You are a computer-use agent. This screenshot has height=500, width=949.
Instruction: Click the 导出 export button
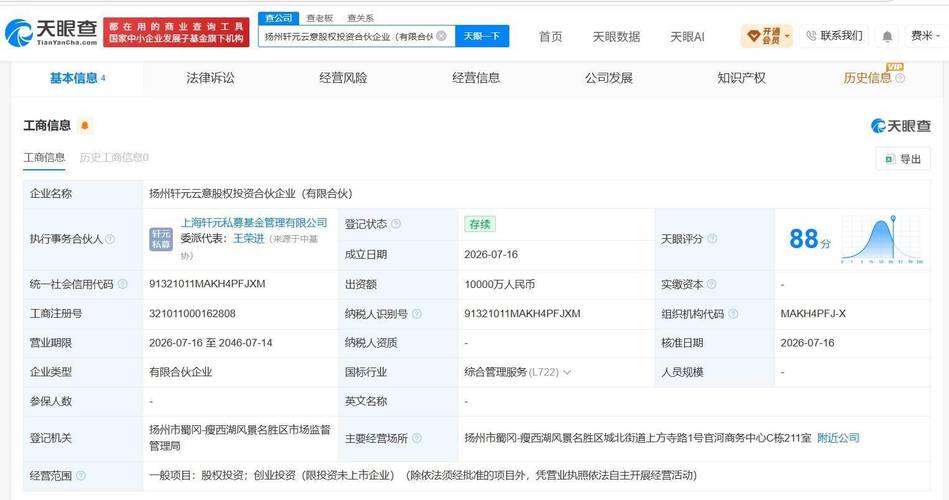tap(903, 159)
